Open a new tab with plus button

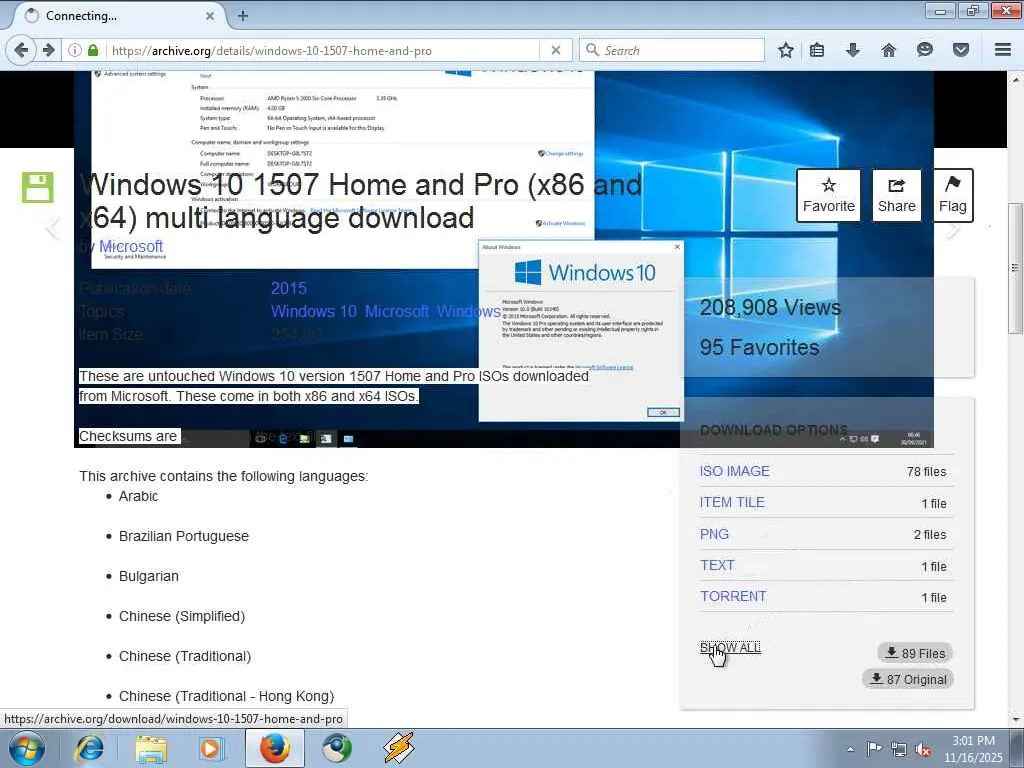coord(243,16)
